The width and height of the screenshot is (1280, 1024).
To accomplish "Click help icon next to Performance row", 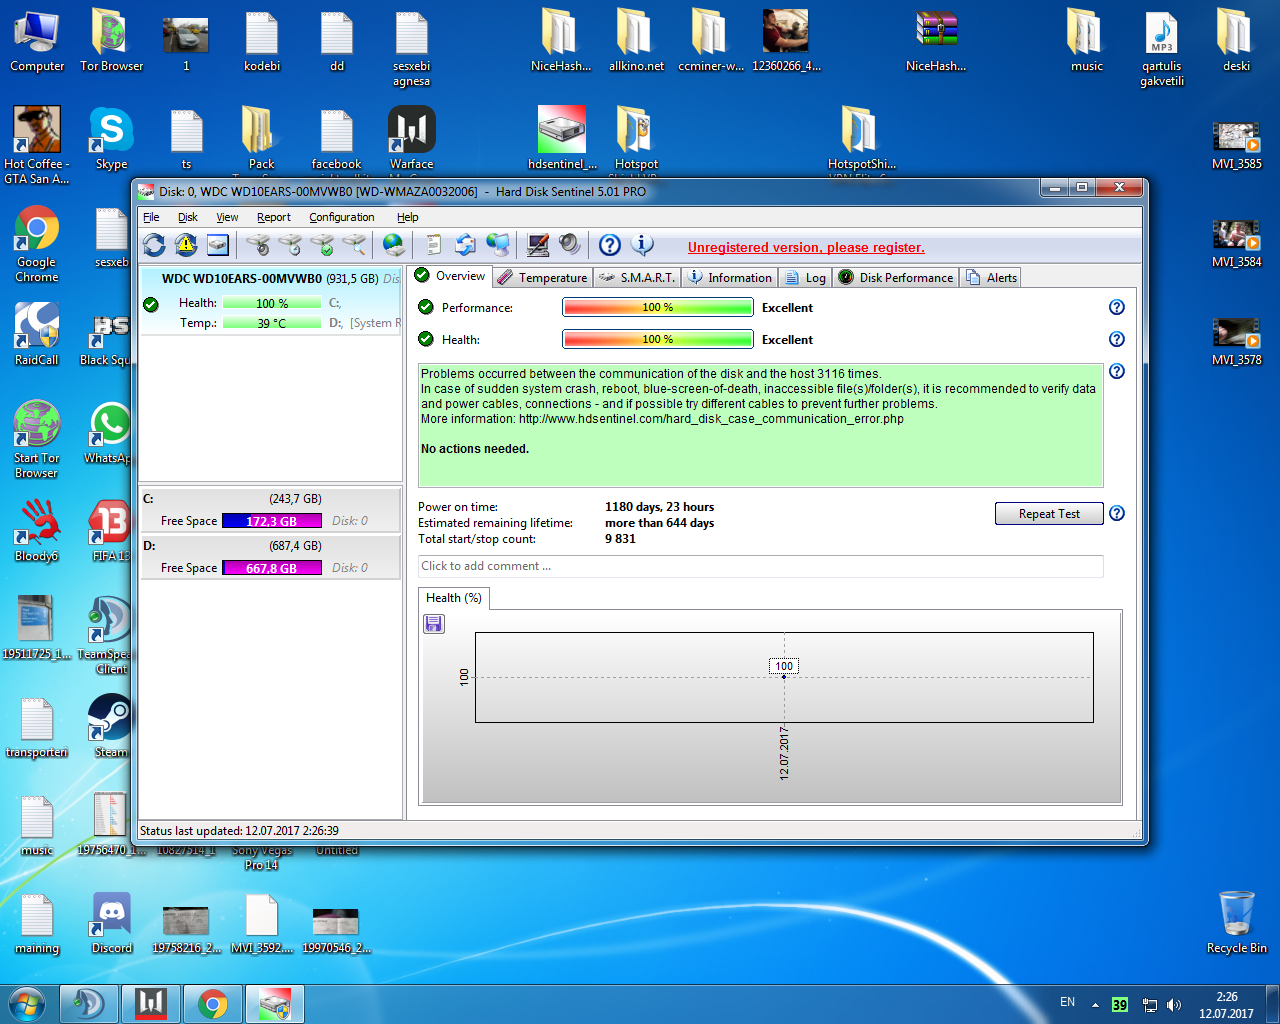I will pos(1117,308).
